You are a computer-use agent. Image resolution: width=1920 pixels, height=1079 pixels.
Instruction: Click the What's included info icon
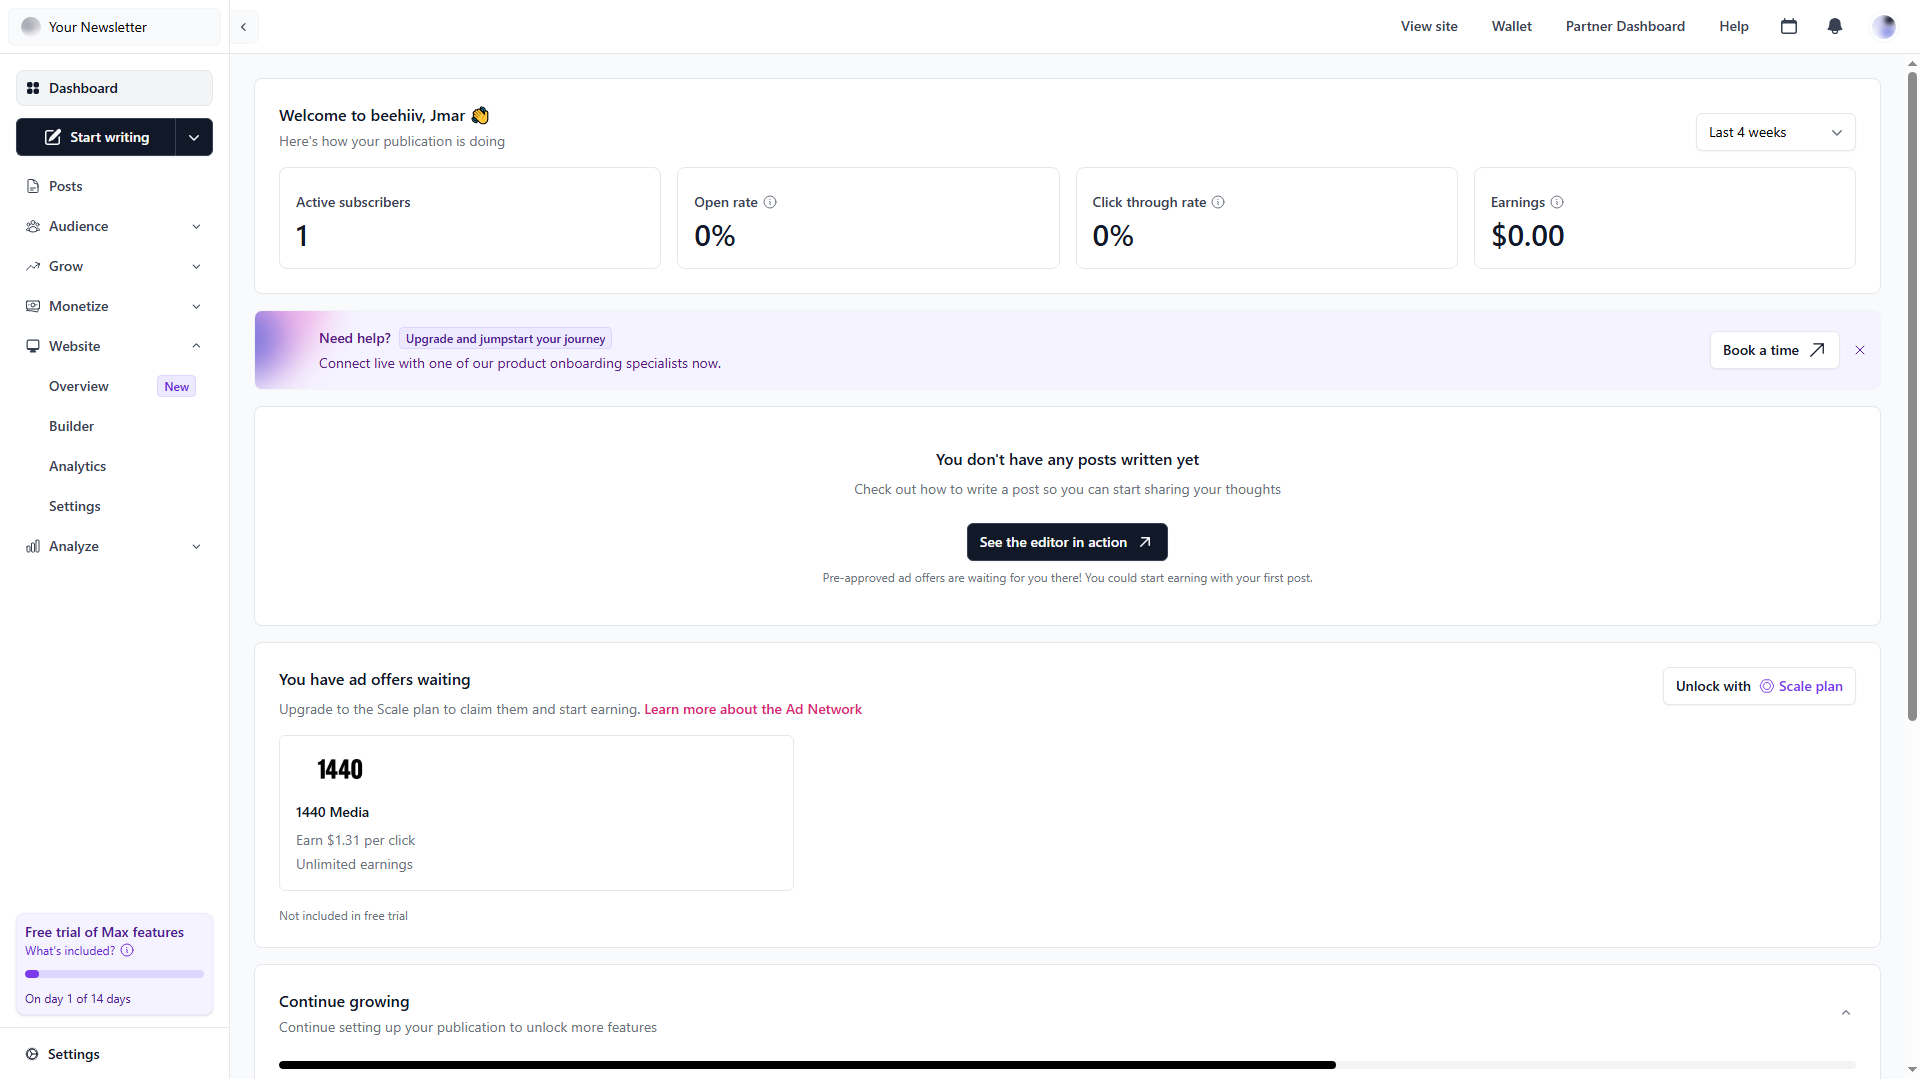point(127,951)
